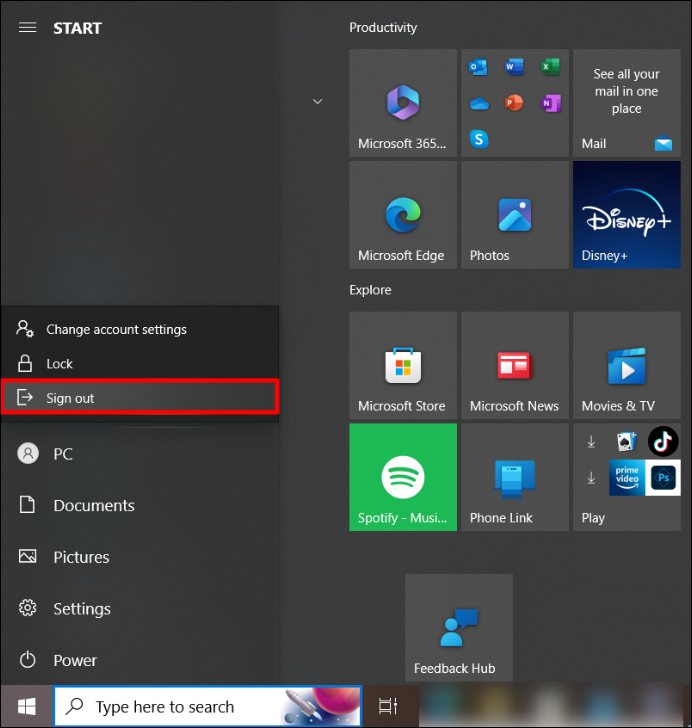The height and width of the screenshot is (728, 692).
Task: Open the Phone Link tile
Action: tap(515, 477)
